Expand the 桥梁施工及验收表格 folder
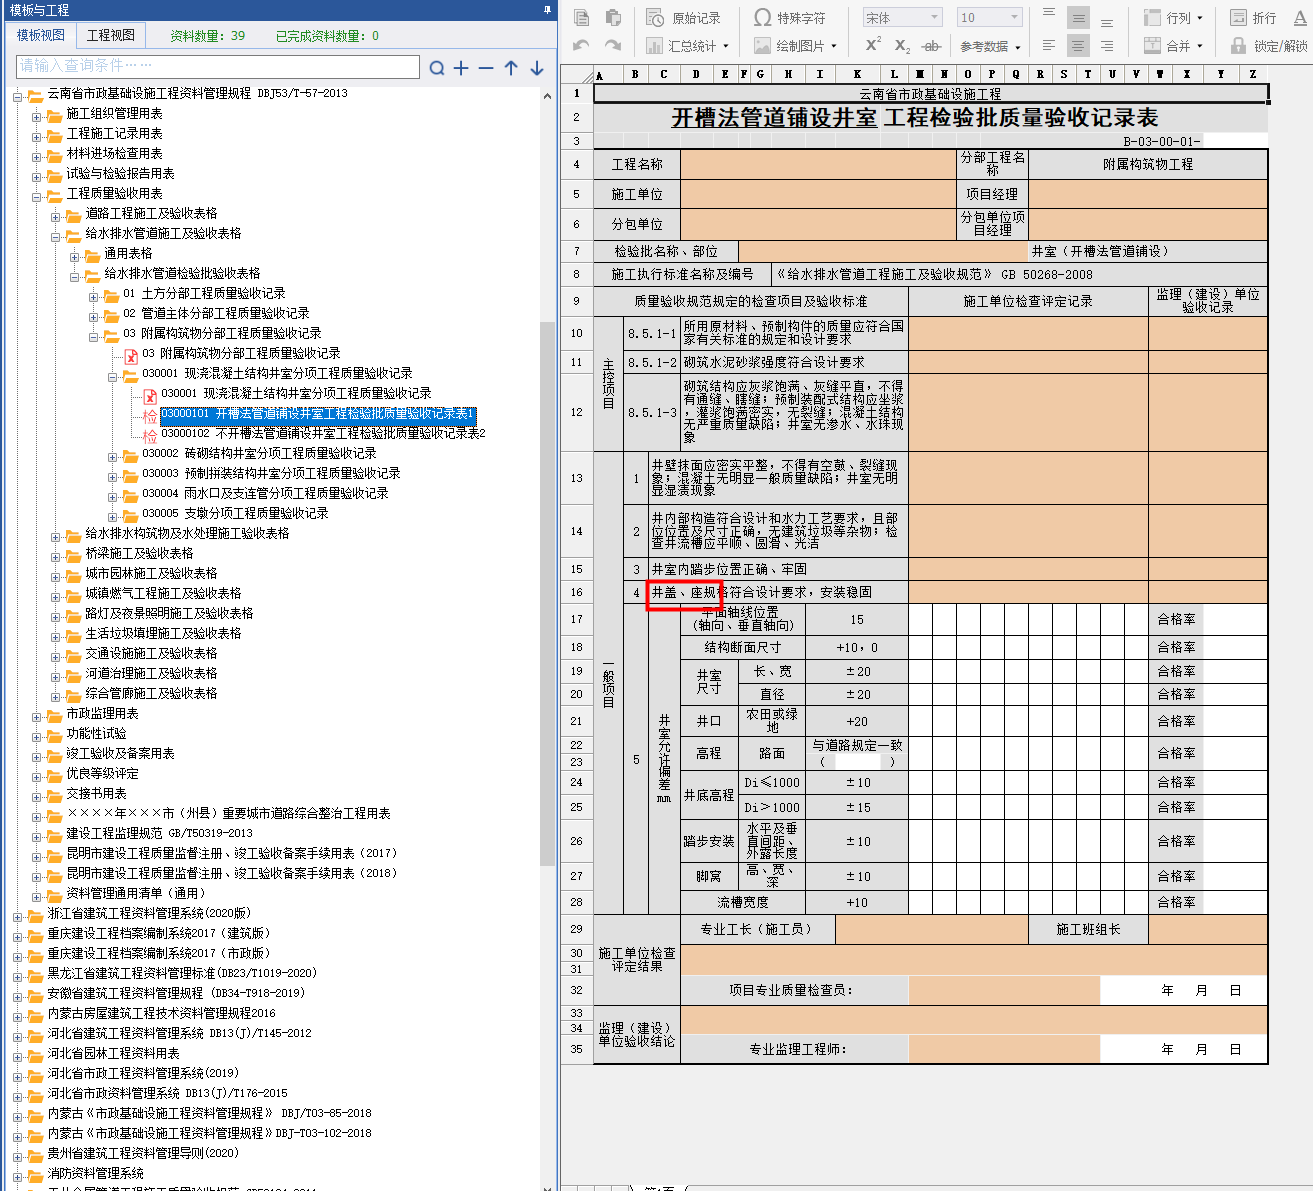Viewport: 1313px width, 1191px height. point(55,556)
